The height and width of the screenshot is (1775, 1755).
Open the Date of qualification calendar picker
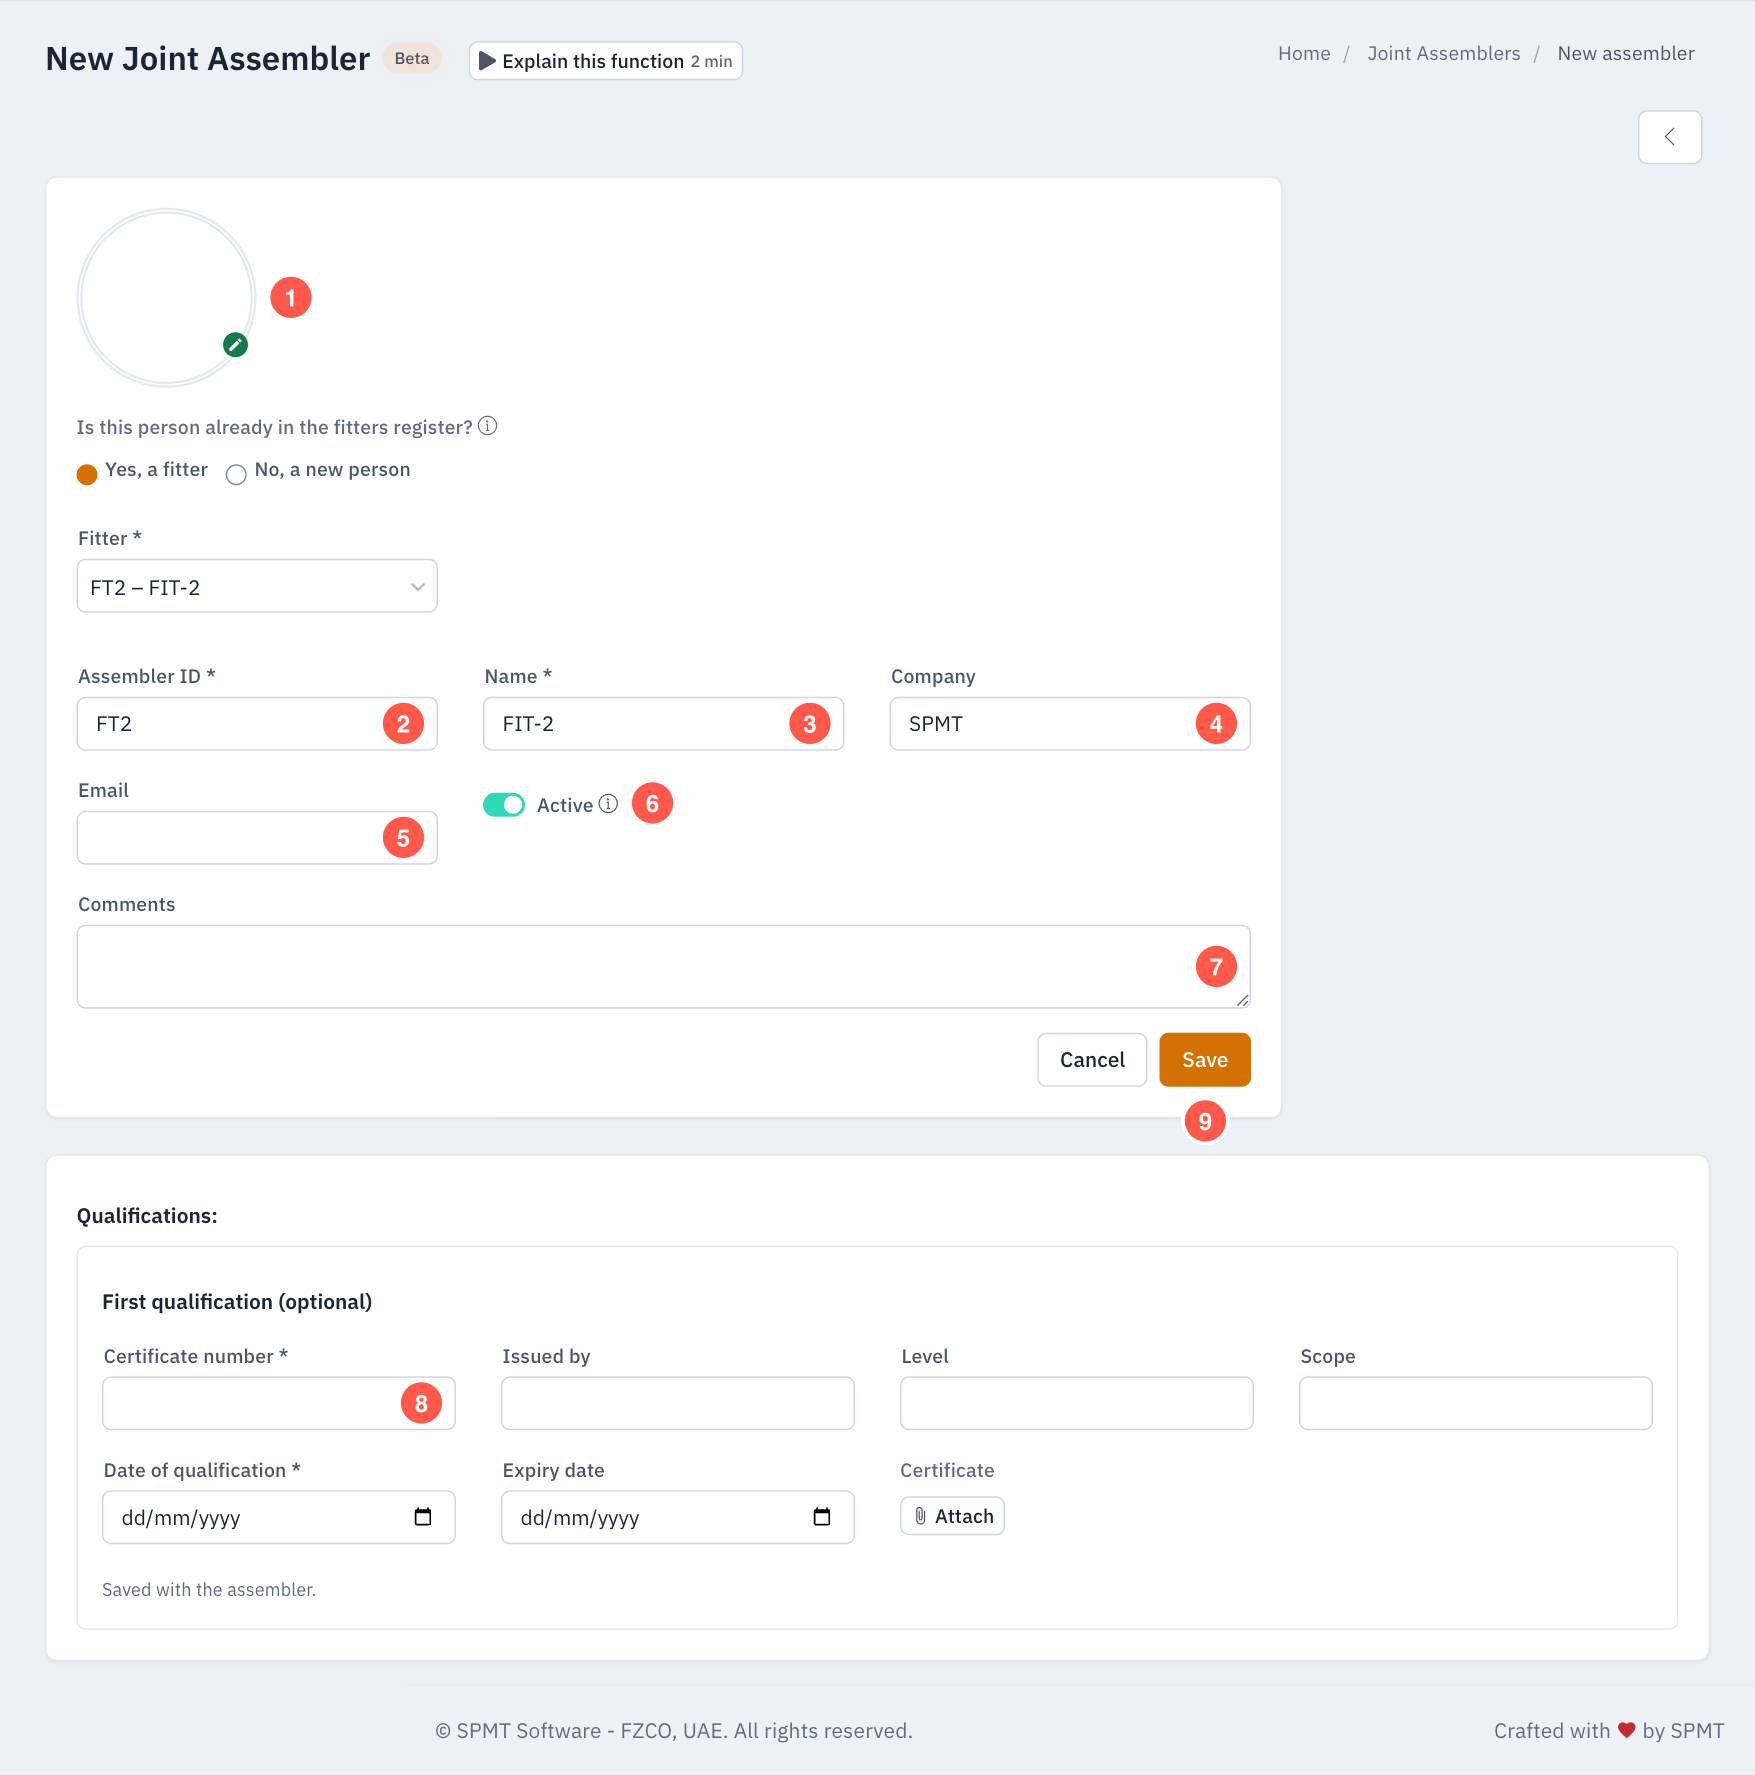point(423,1517)
